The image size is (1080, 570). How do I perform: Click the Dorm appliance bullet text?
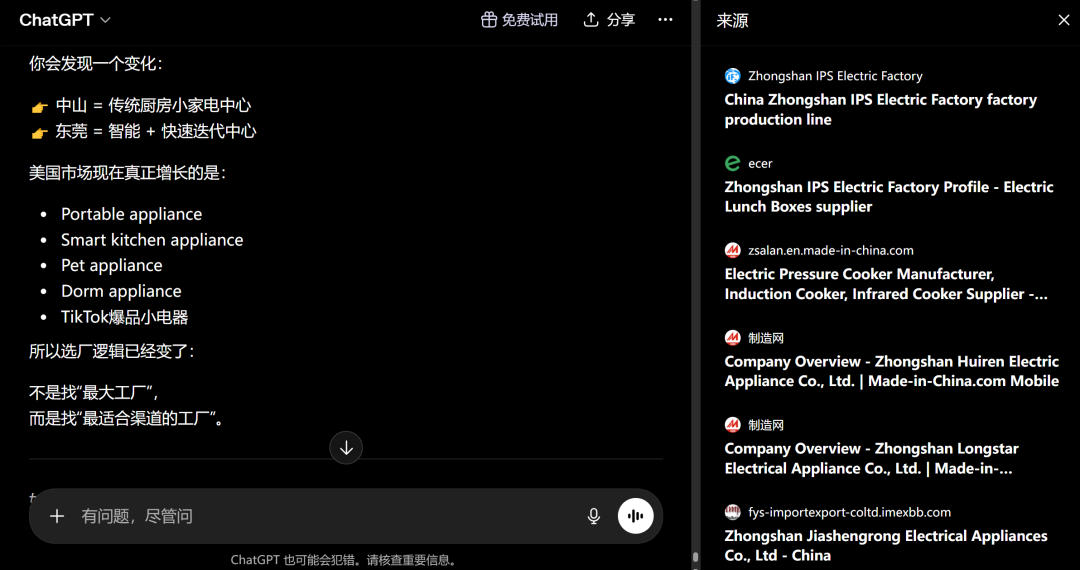click(x=121, y=291)
